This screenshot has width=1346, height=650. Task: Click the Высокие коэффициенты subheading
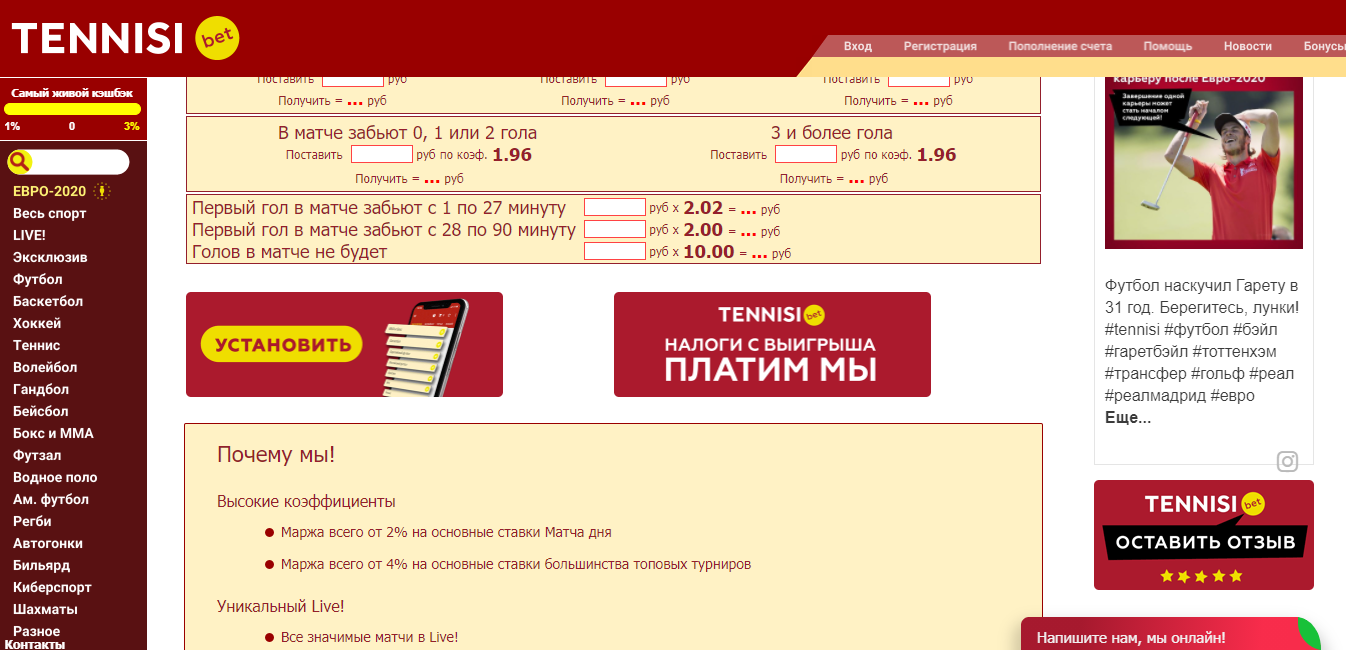306,501
